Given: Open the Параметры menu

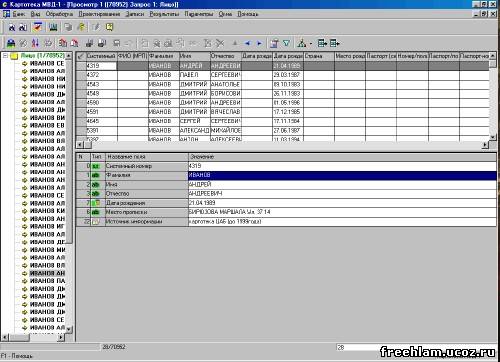Looking at the screenshot, I should (x=199, y=14).
